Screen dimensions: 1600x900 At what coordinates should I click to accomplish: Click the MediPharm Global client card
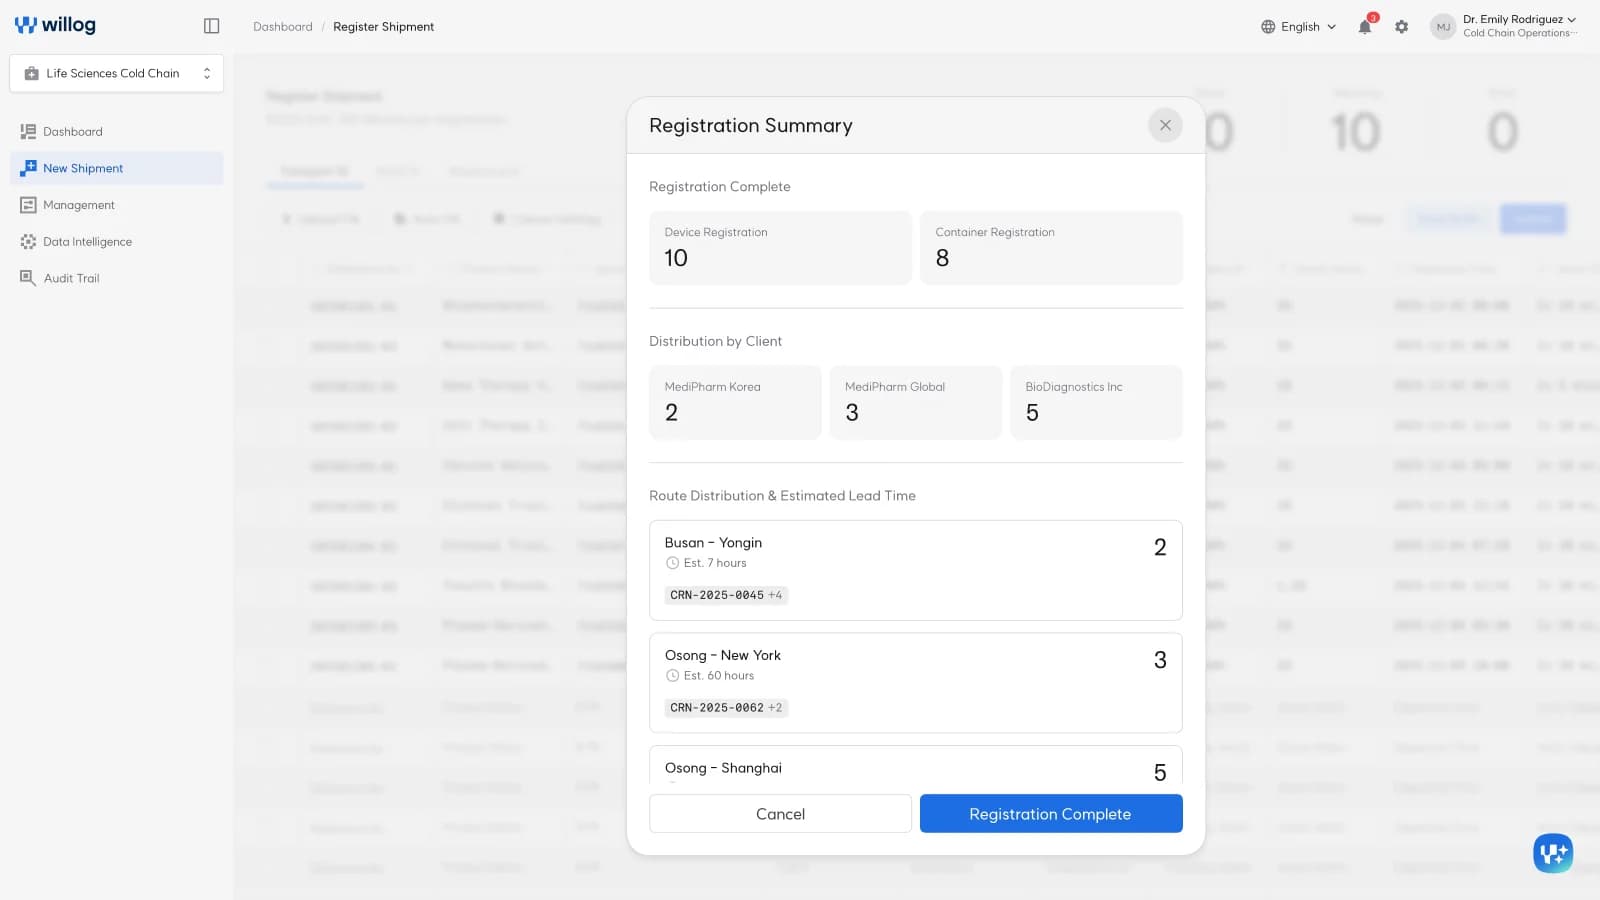click(x=916, y=403)
